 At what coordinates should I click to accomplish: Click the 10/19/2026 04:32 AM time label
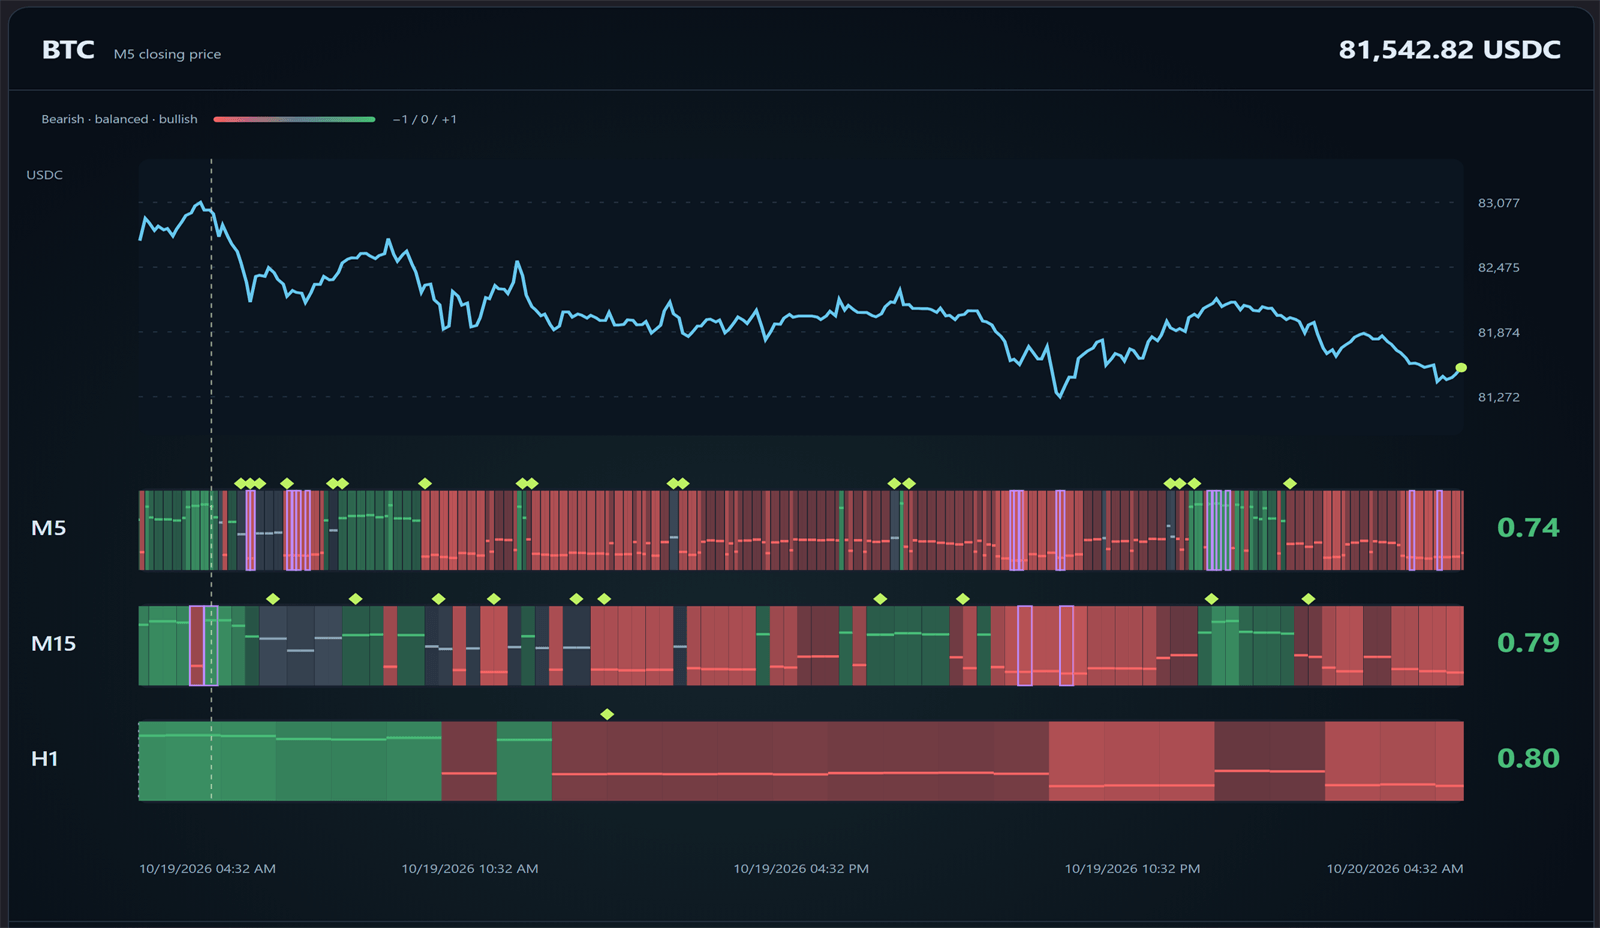point(207,869)
